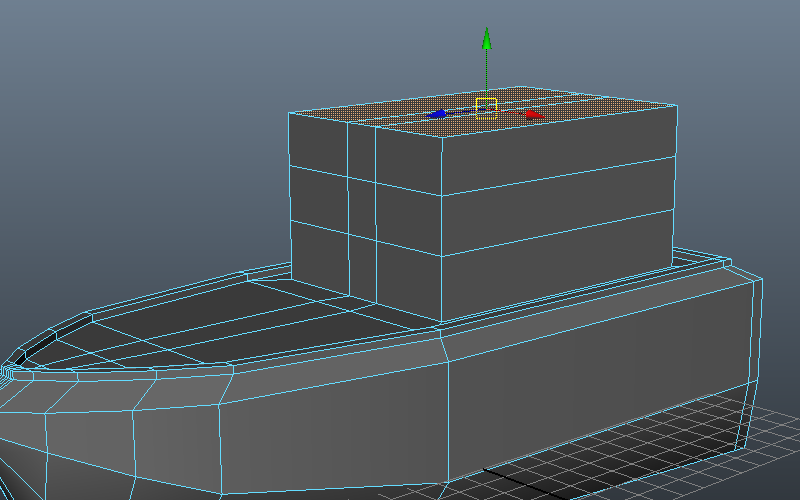This screenshot has width=800, height=500.
Task: Click the green Y-axis manipulator shaft line
Action: coord(486,75)
